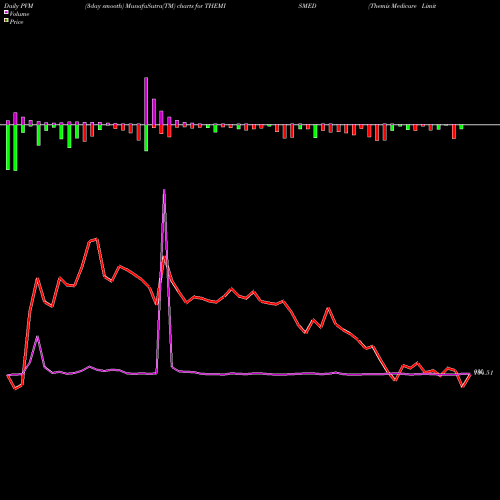
Task: Click the Price legend label
Action: coord(16,22)
